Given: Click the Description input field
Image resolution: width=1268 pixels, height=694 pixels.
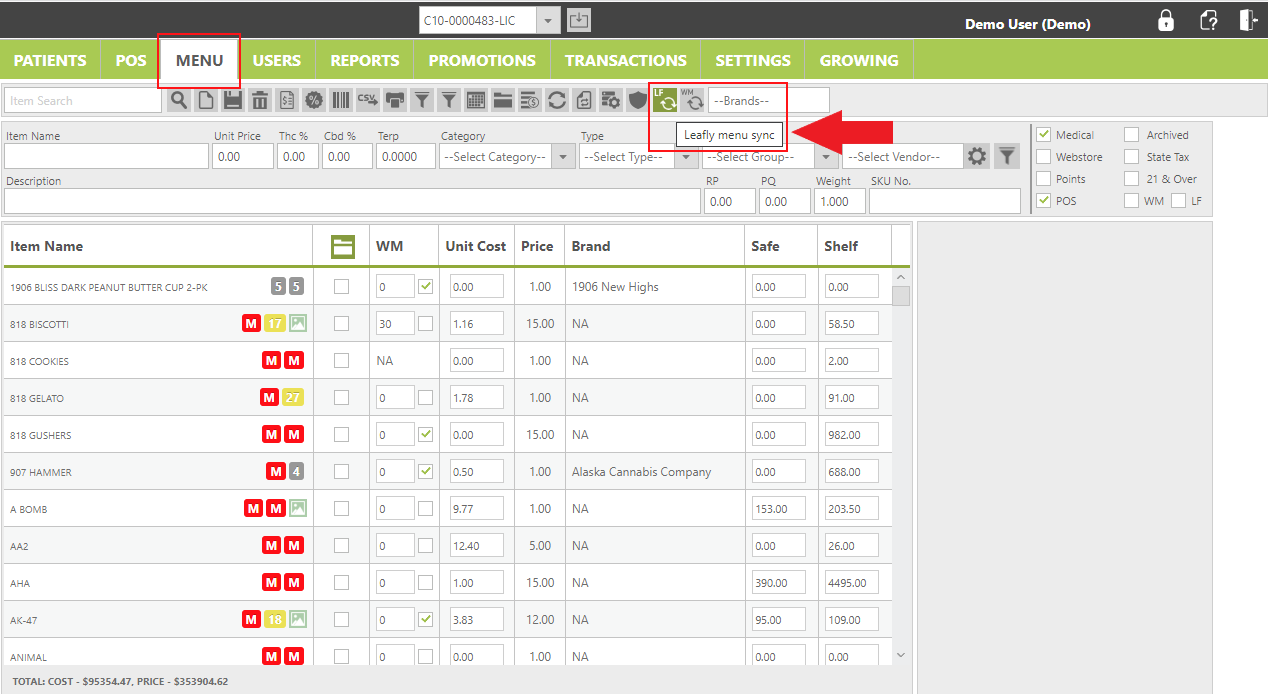Looking at the screenshot, I should point(352,201).
